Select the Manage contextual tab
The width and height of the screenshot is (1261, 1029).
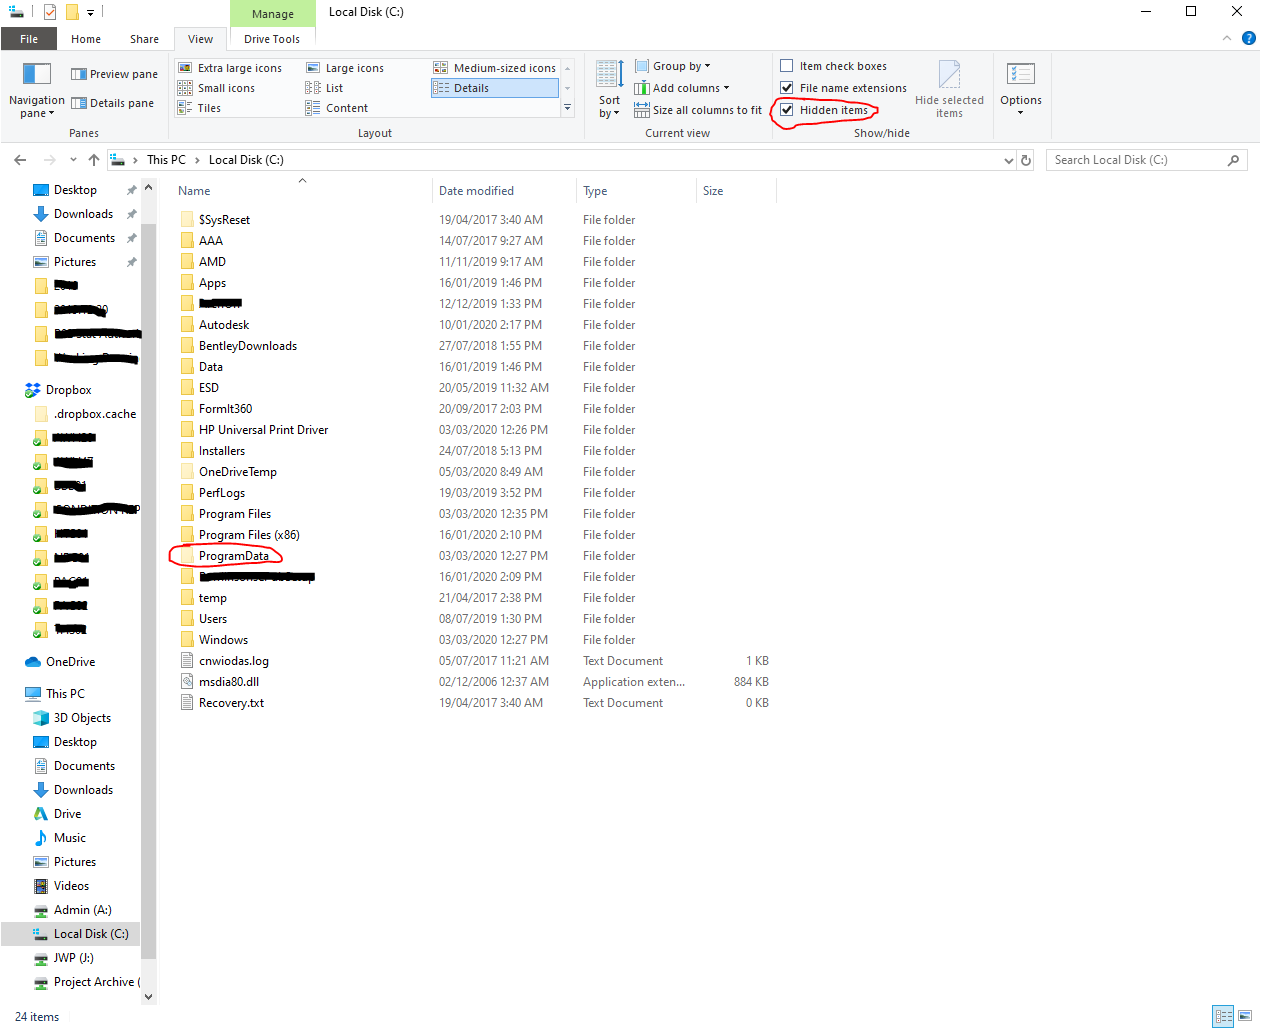point(273,14)
